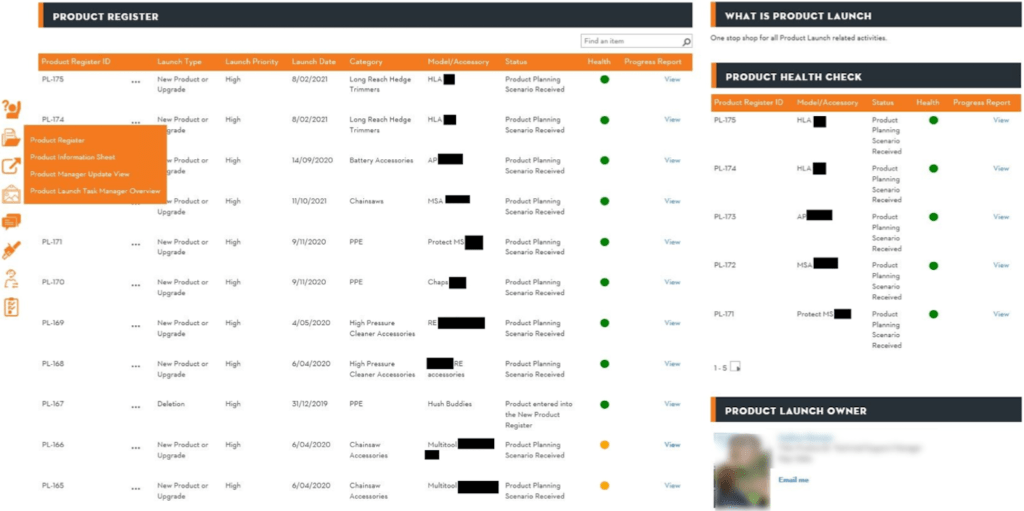Open ellipsis menu for PL-175 row
Image resolution: width=1024 pixels, height=511 pixels.
point(135,81)
